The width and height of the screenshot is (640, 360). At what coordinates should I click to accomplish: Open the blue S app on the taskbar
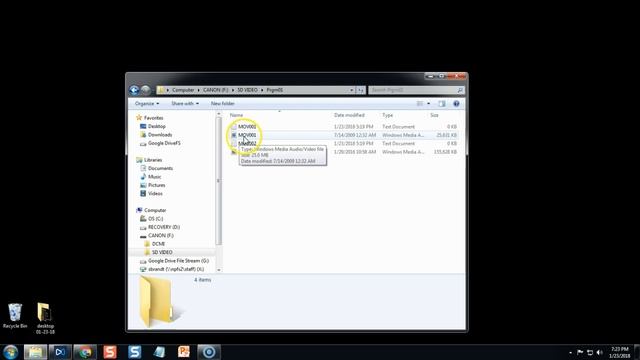134,352
